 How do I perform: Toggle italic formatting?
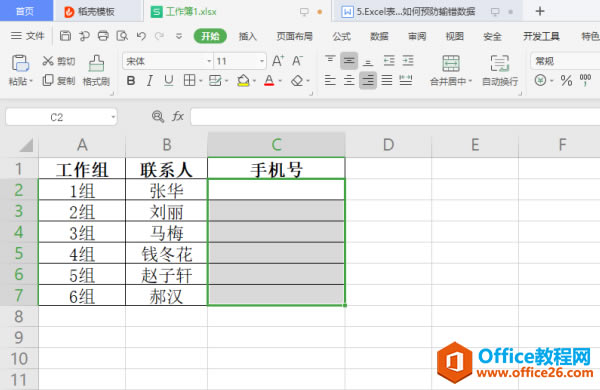(x=150, y=81)
